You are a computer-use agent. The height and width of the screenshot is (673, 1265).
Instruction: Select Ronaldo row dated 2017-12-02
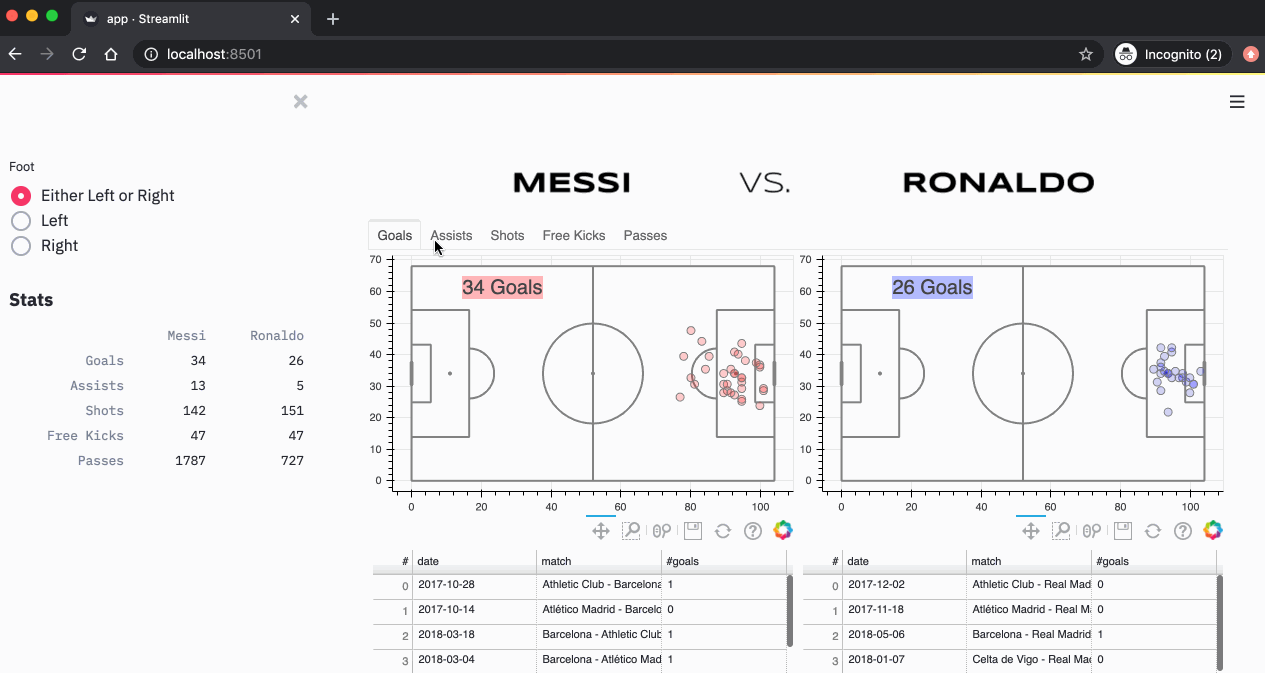coord(1009,585)
